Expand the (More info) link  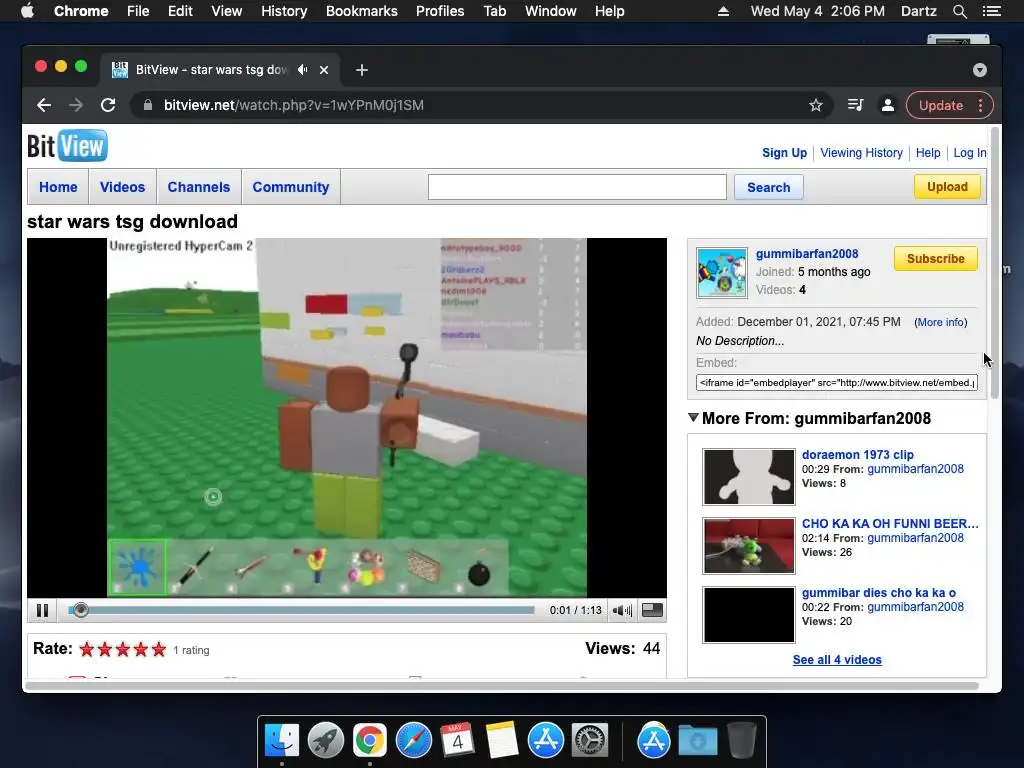click(940, 322)
